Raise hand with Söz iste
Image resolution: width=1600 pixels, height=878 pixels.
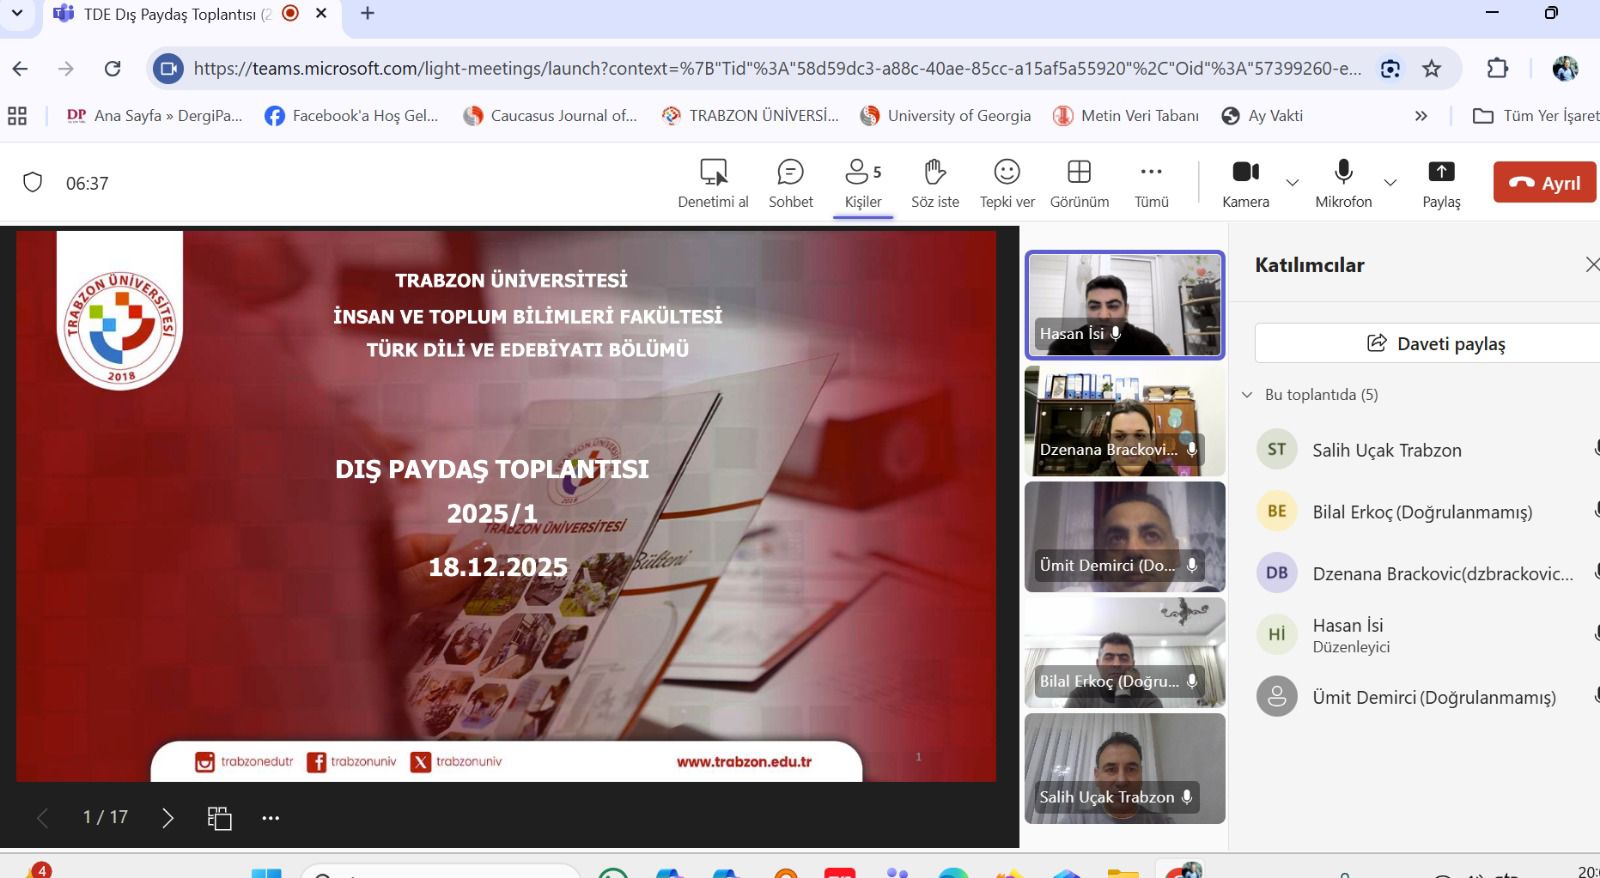[x=934, y=183]
